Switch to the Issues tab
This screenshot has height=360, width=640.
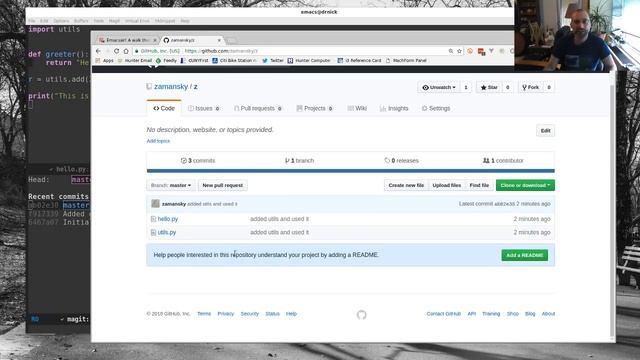point(204,108)
